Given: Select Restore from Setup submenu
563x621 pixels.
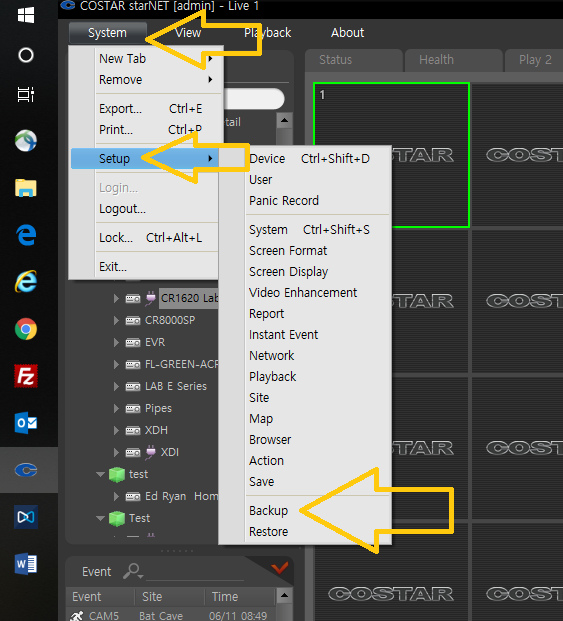Looking at the screenshot, I should click(x=268, y=531).
